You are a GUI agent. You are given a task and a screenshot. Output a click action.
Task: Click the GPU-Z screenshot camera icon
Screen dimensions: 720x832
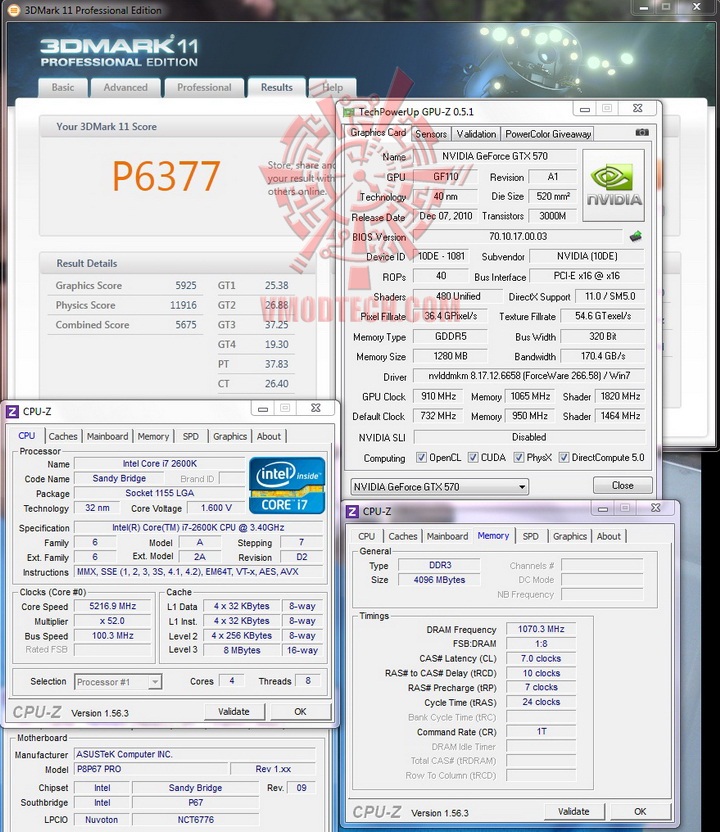tap(641, 133)
